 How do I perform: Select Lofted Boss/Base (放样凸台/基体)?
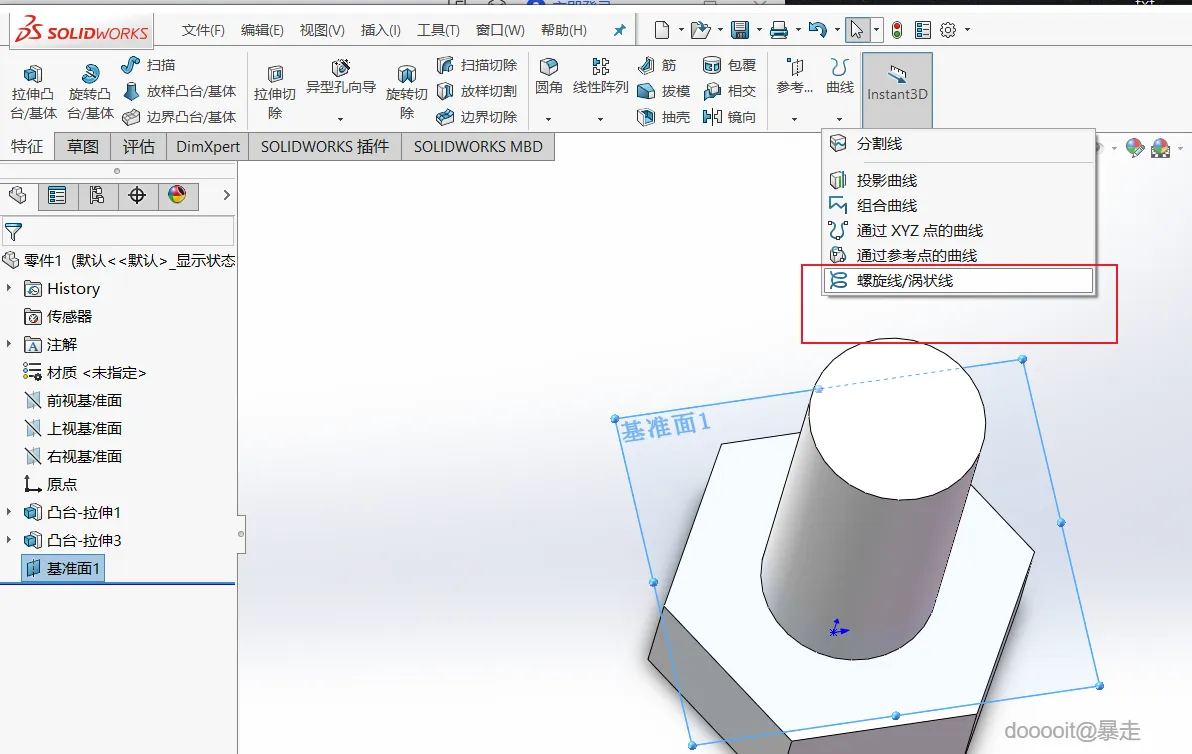pyautogui.click(x=179, y=91)
